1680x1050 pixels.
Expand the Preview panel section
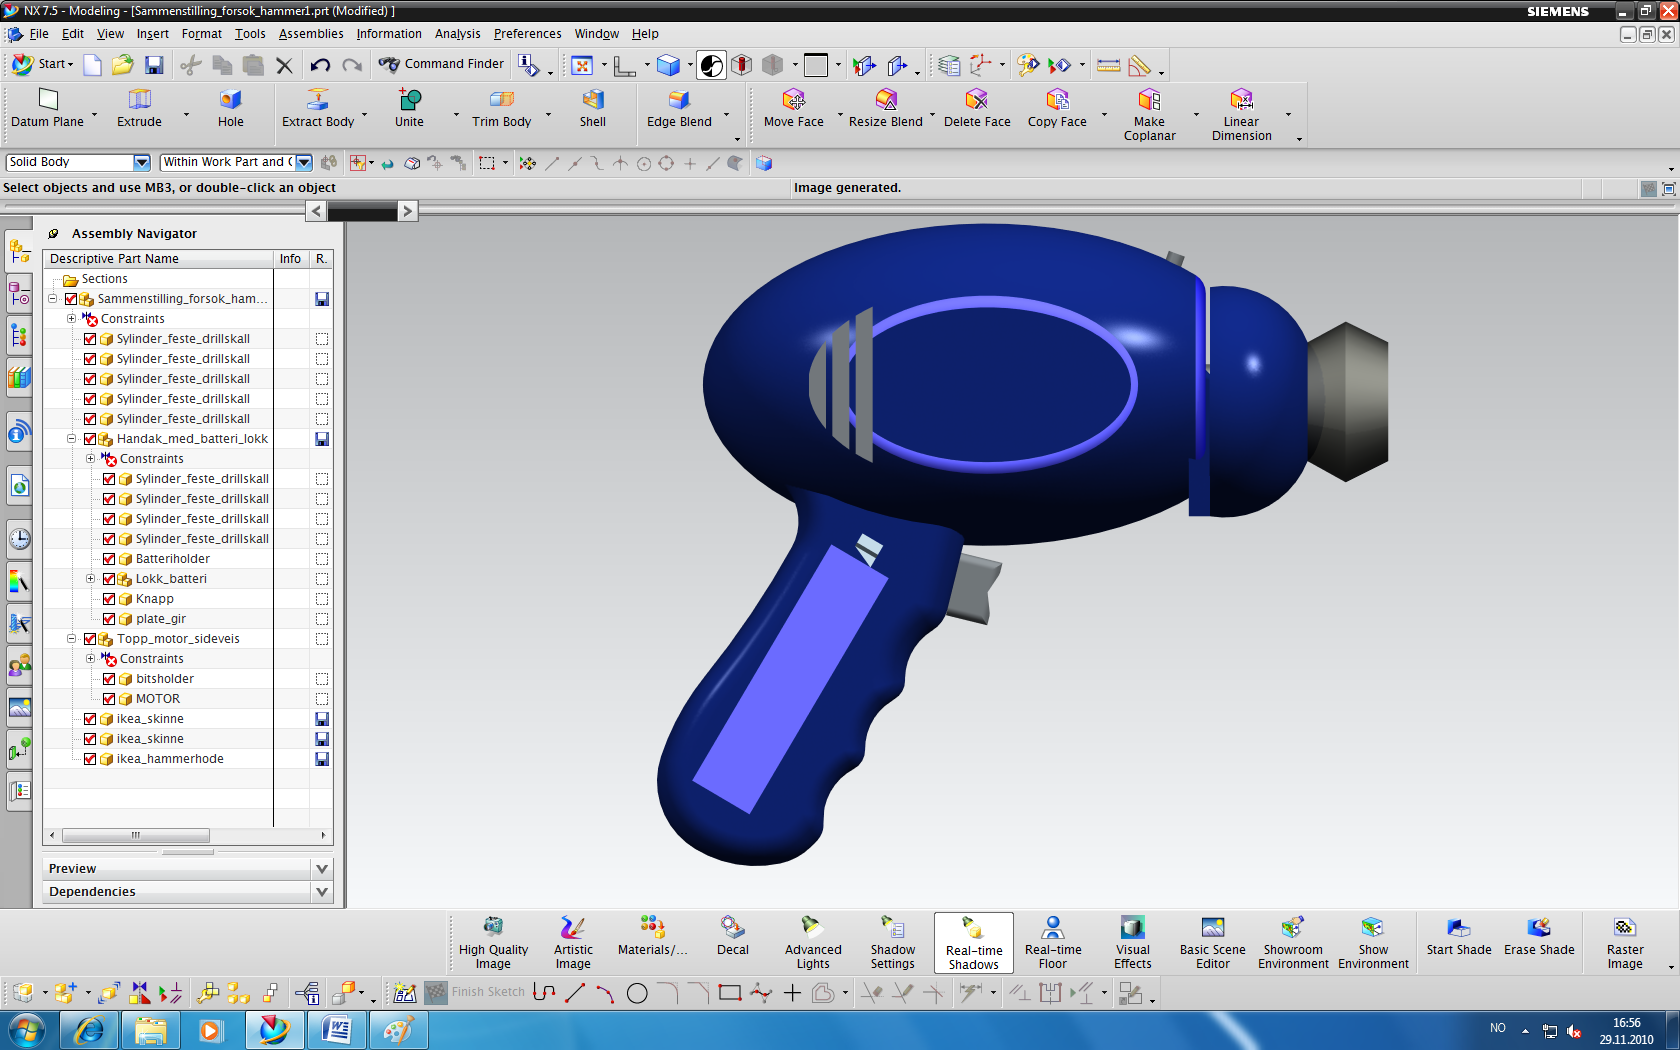point(321,869)
